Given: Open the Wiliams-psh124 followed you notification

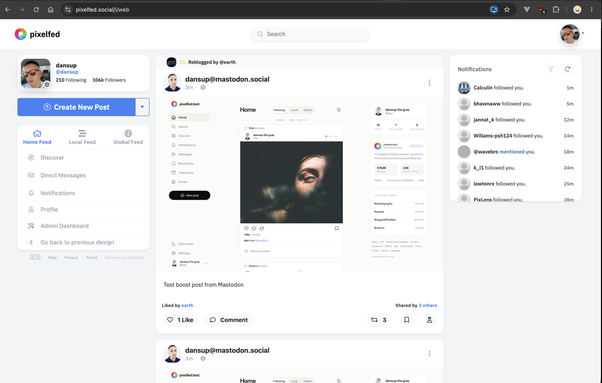Looking at the screenshot, I should pyautogui.click(x=516, y=136).
